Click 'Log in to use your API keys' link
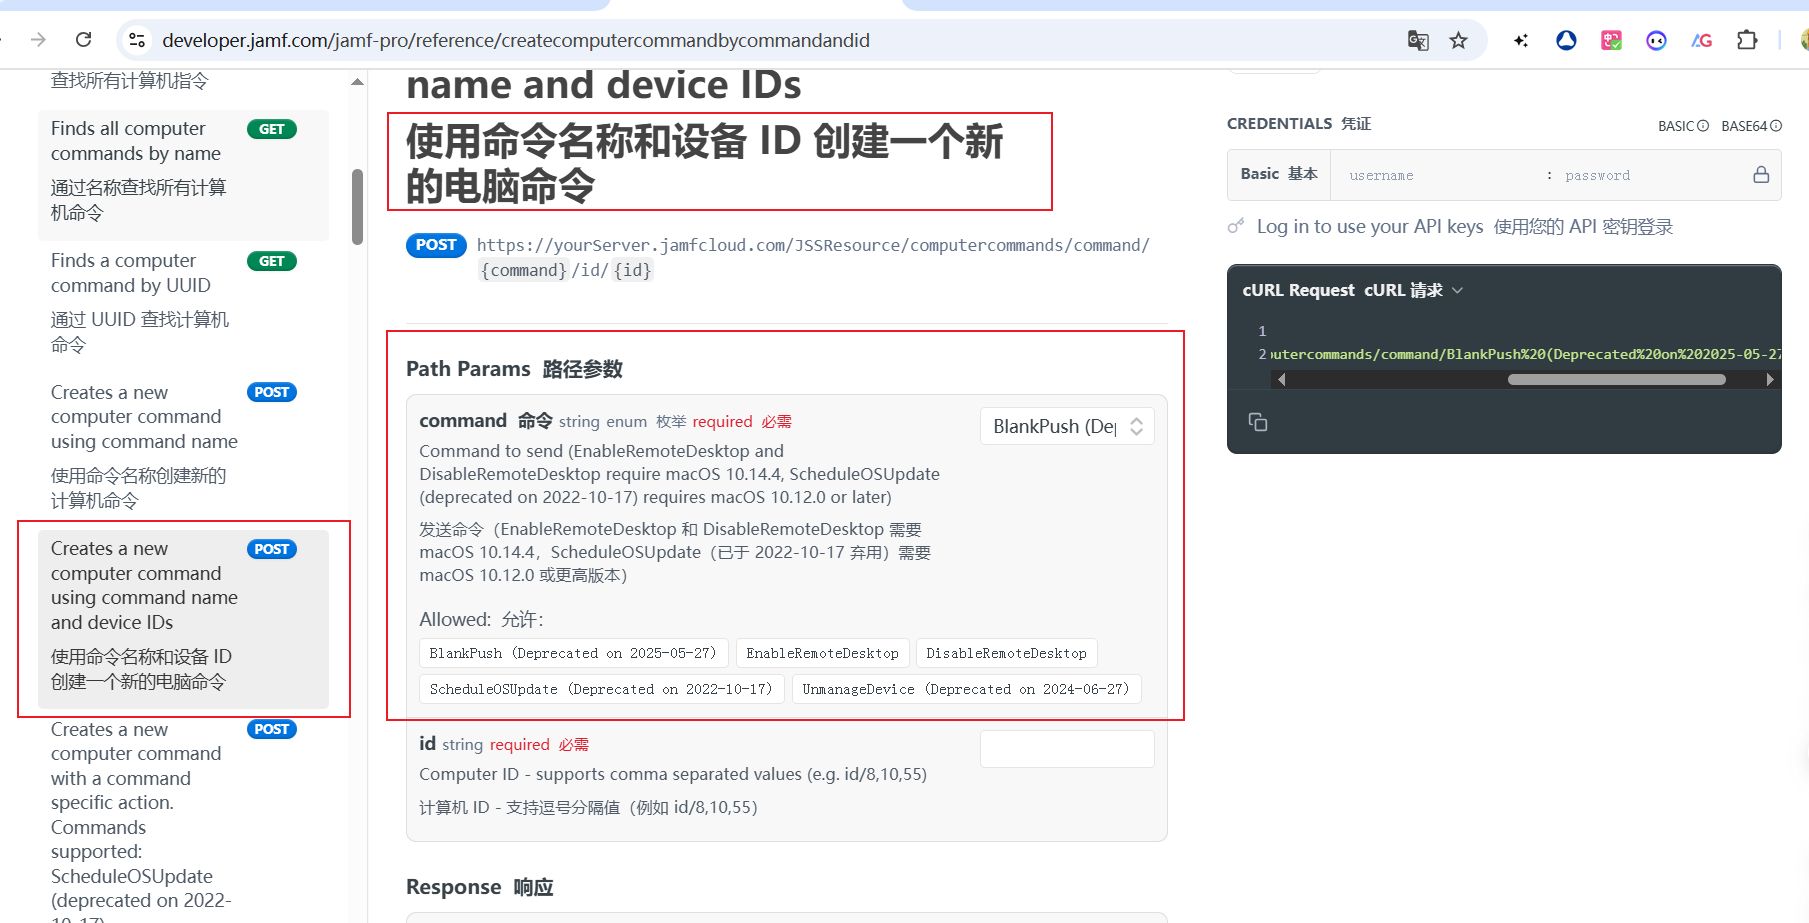This screenshot has height=923, width=1809. click(x=1369, y=227)
